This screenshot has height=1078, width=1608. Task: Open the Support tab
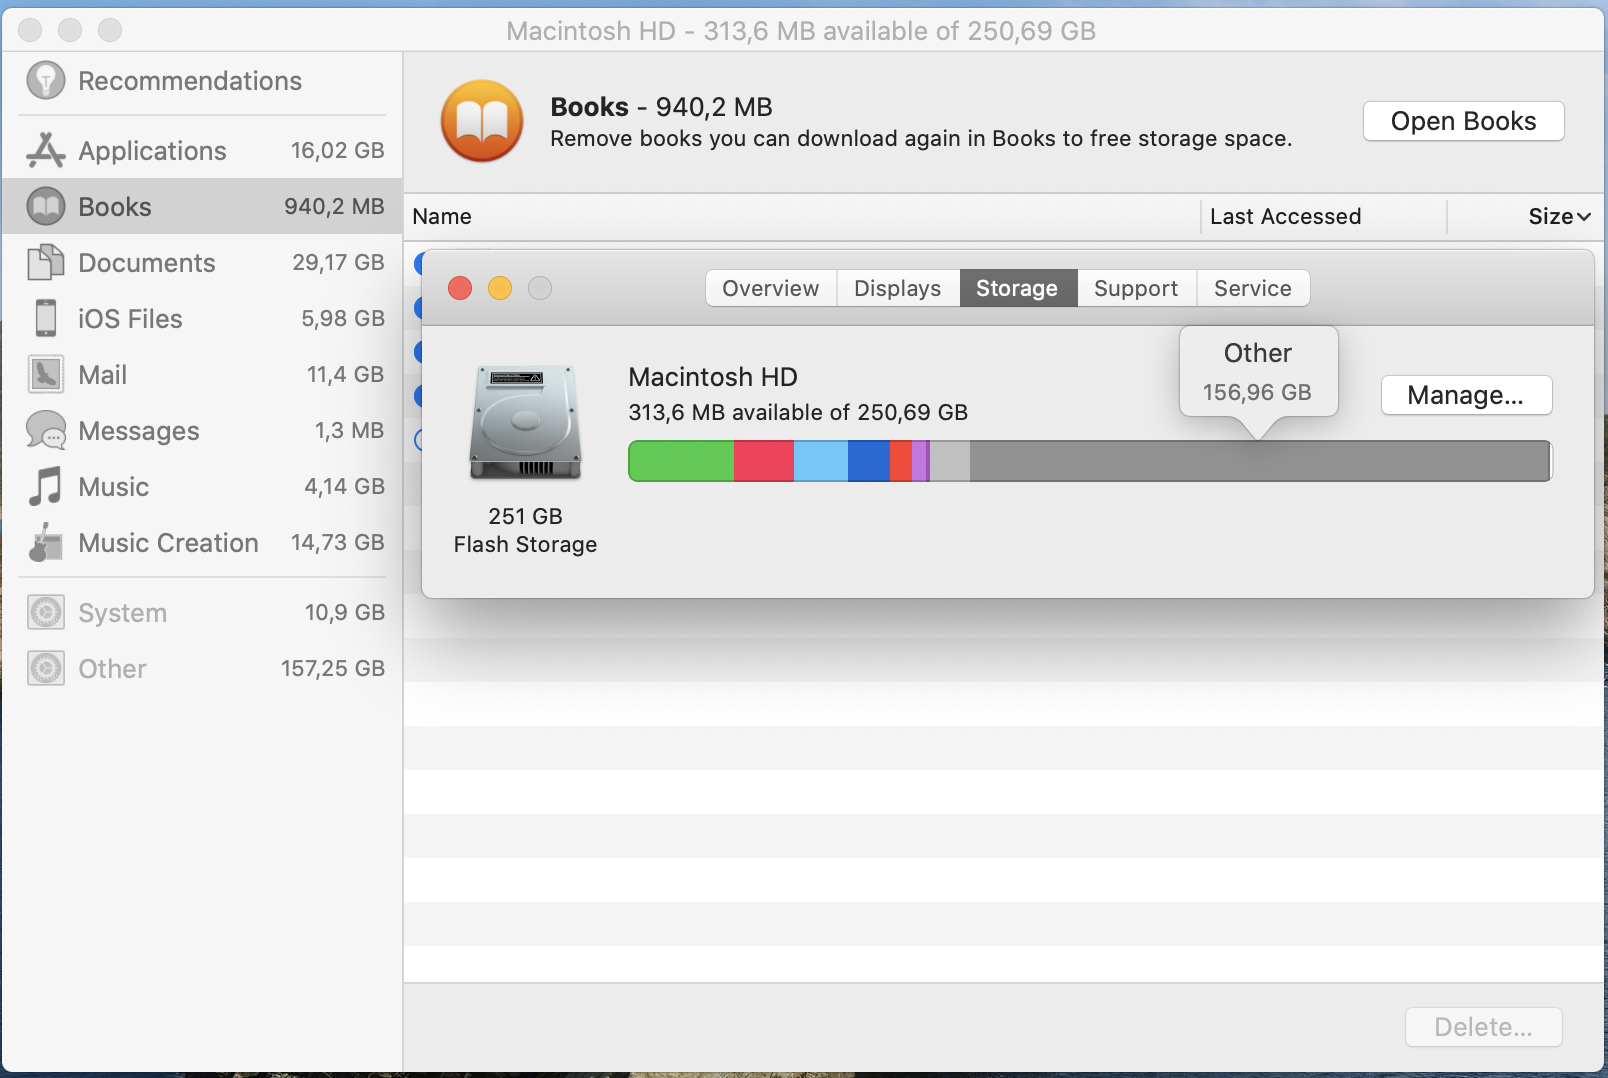[1136, 289]
